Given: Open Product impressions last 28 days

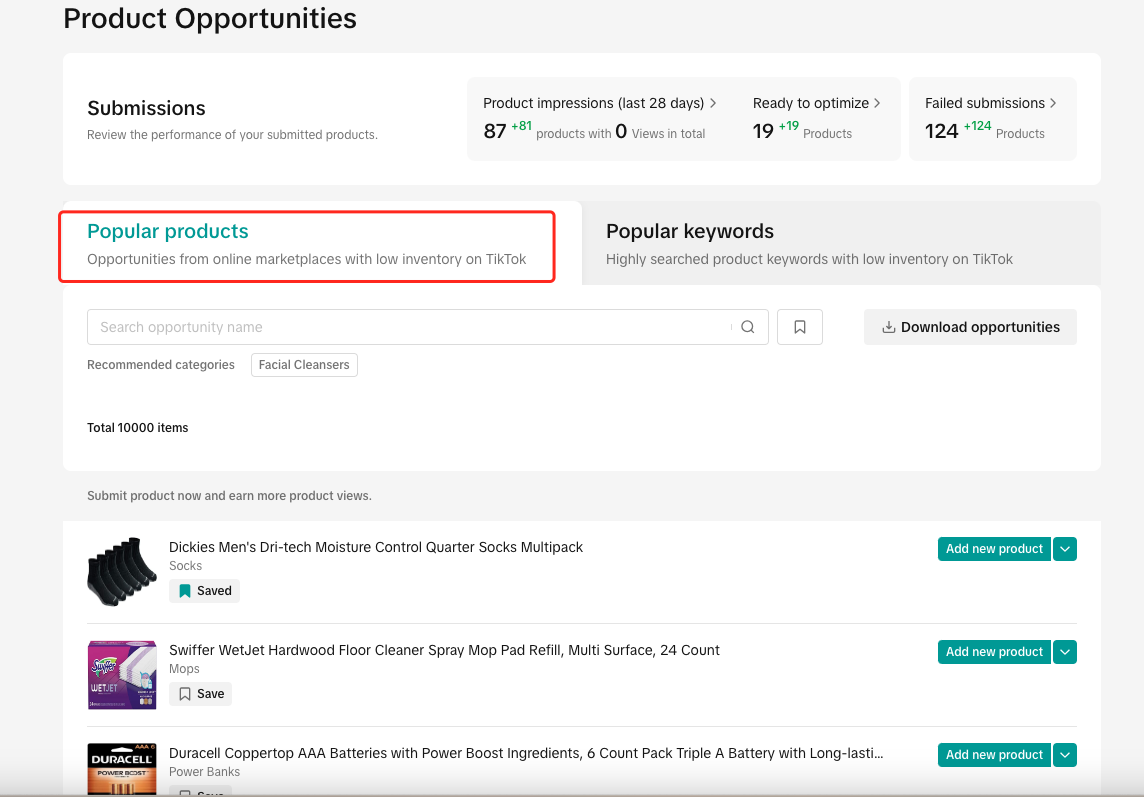Looking at the screenshot, I should pos(600,103).
